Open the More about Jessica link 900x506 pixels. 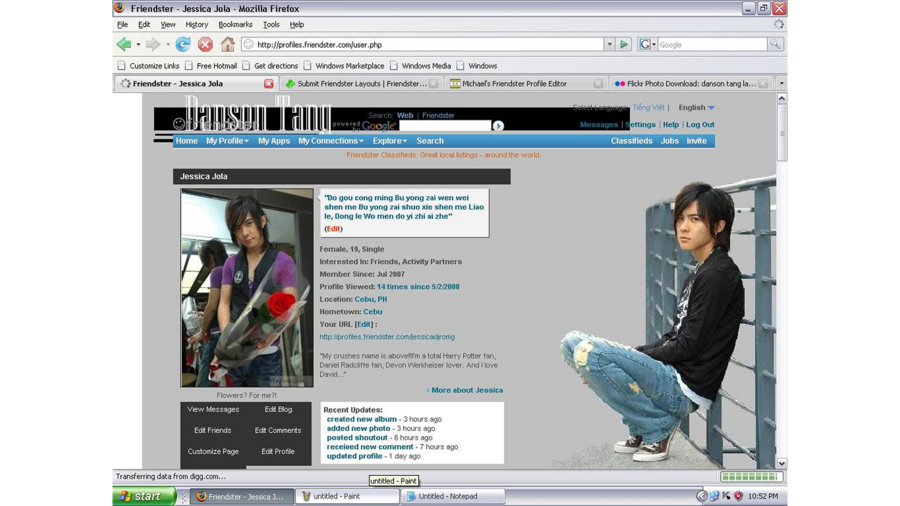click(x=466, y=390)
